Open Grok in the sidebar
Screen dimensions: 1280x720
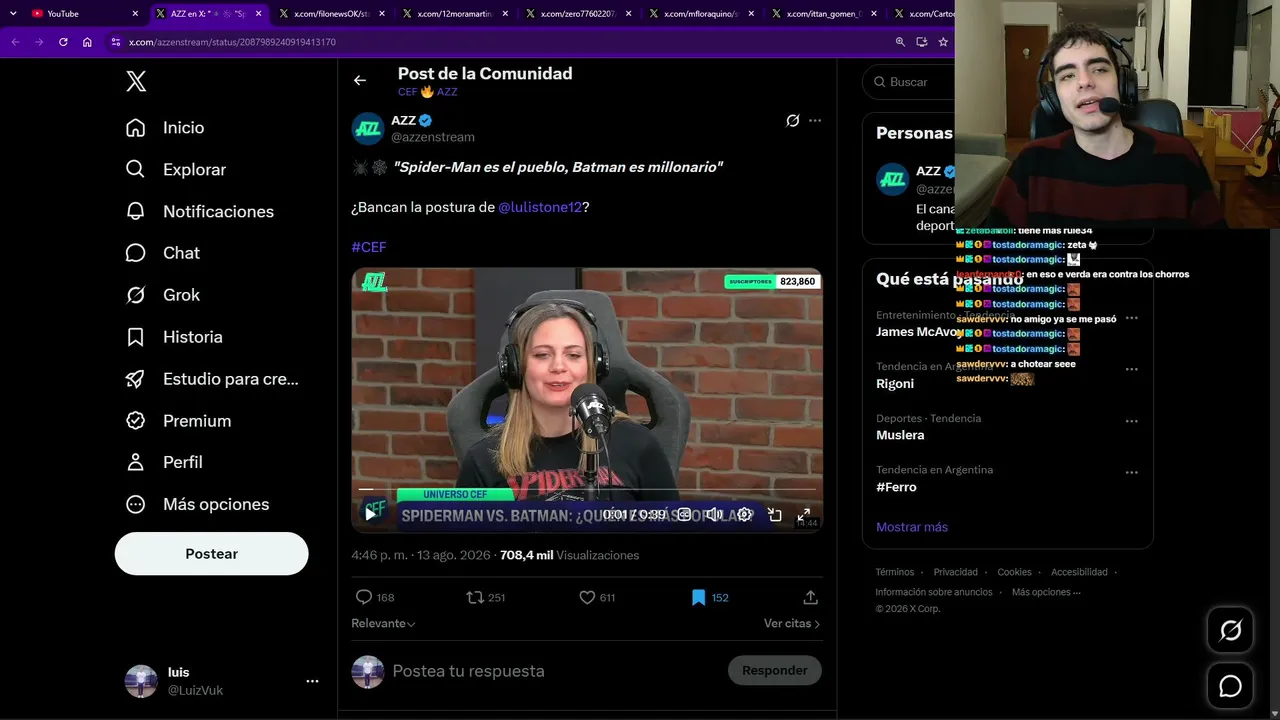(162, 295)
